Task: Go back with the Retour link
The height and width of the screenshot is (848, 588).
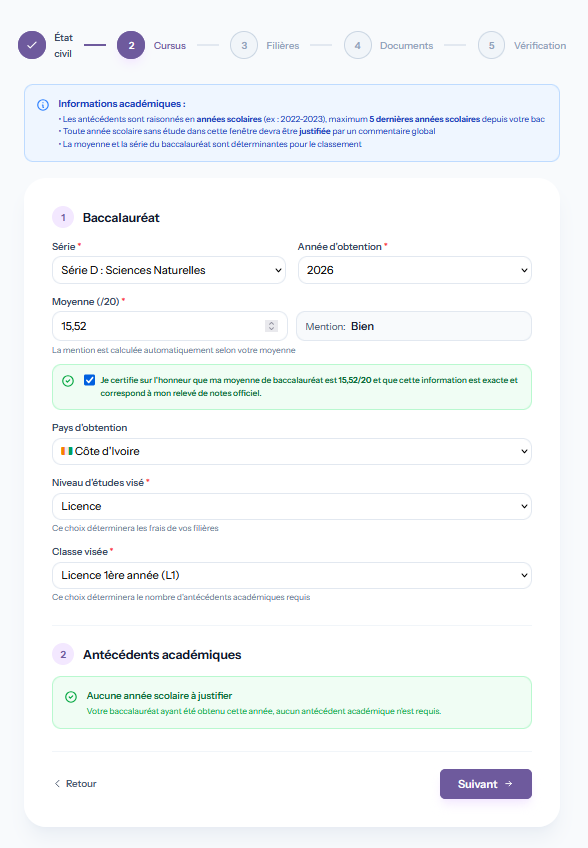Action: (x=75, y=784)
